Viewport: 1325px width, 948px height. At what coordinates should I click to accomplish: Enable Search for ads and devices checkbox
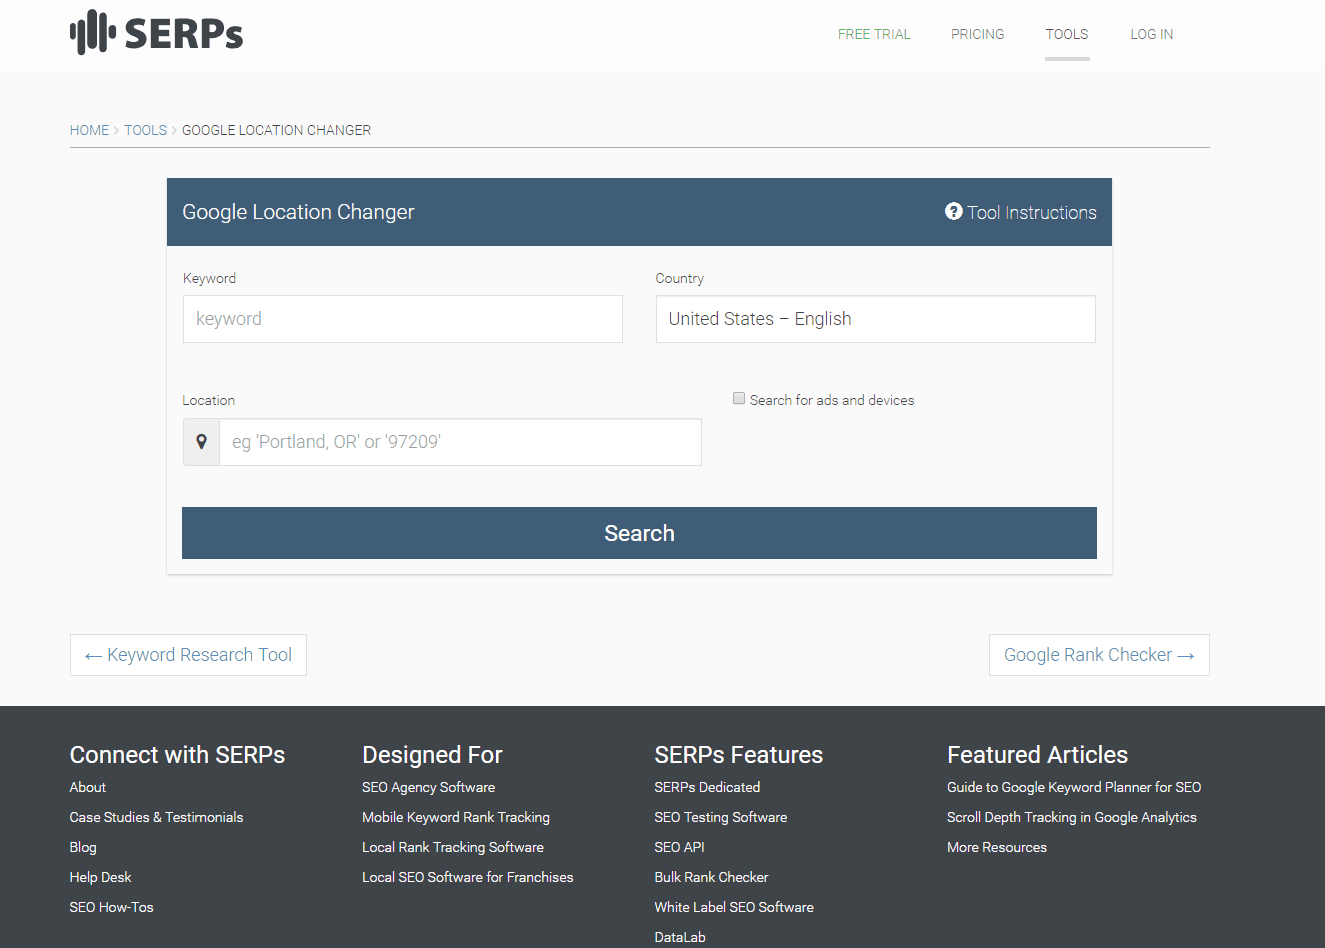pos(739,399)
